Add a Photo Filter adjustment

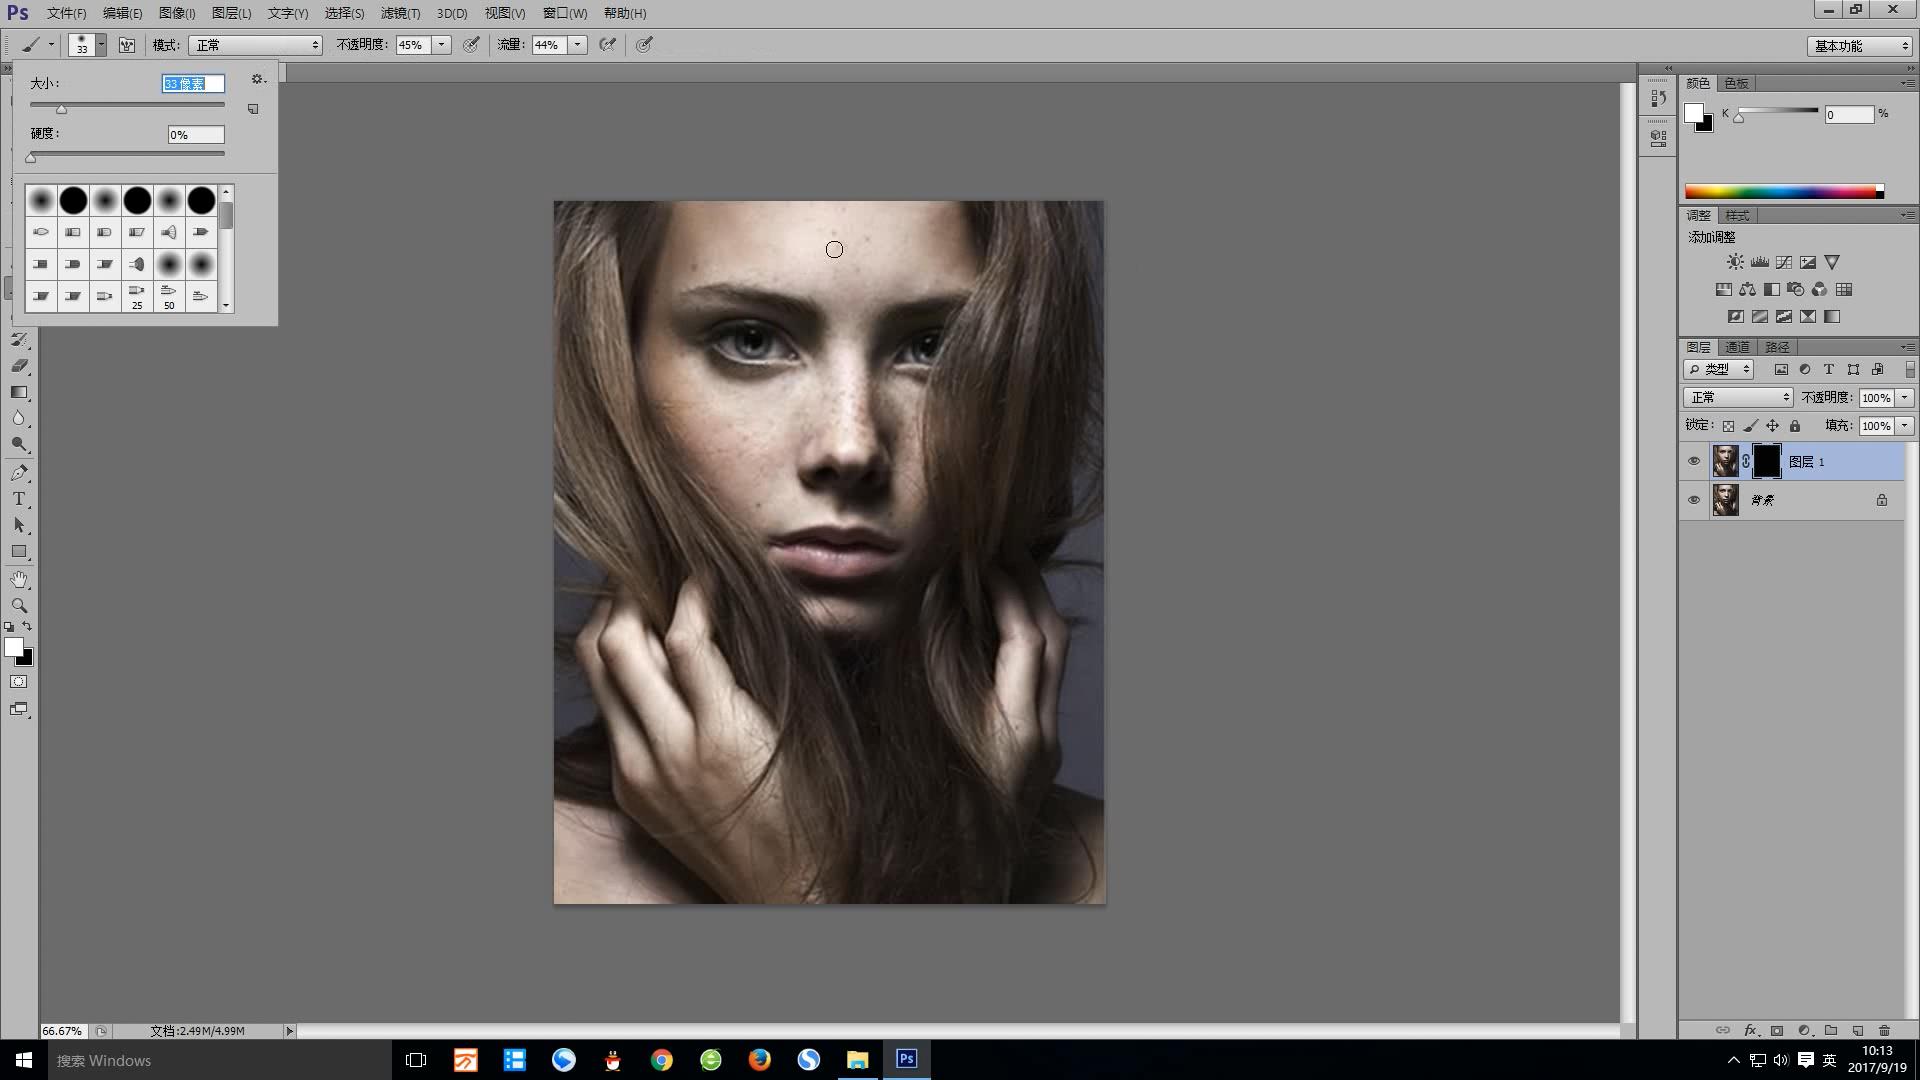tap(1796, 289)
